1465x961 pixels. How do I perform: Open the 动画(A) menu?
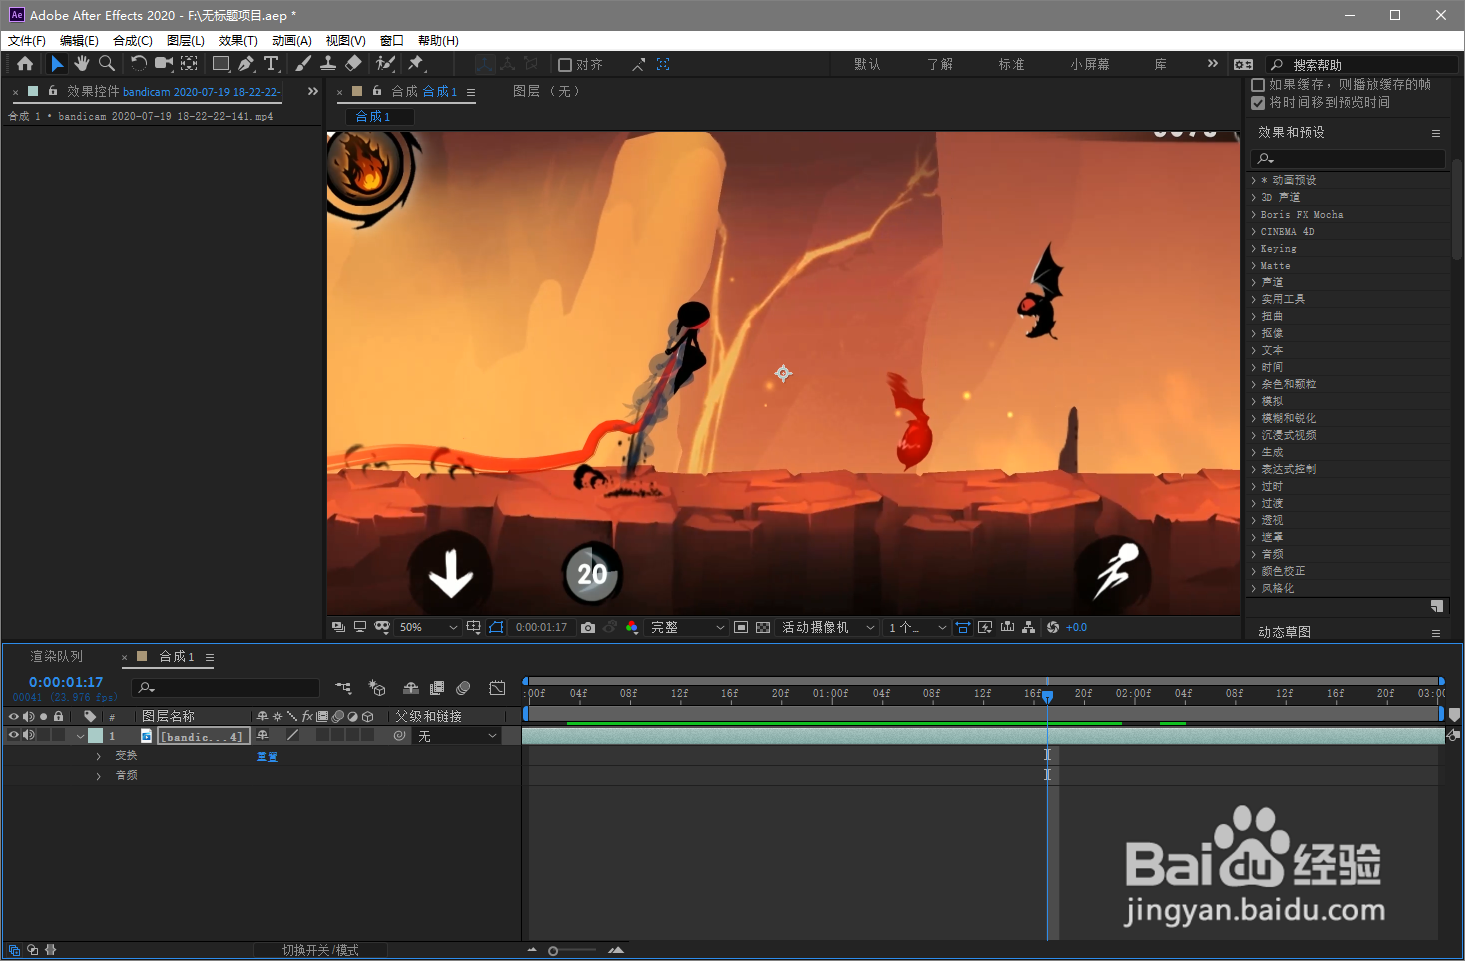point(292,41)
